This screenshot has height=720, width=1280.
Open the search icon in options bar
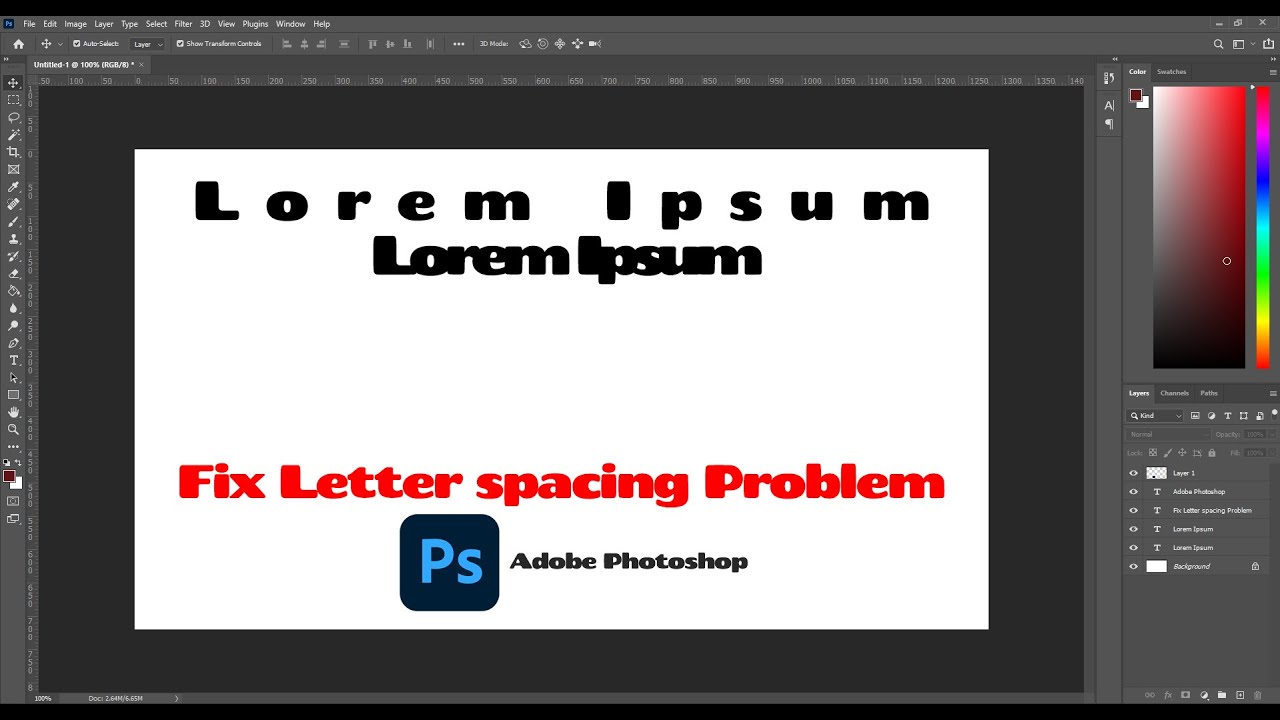pos(1218,44)
